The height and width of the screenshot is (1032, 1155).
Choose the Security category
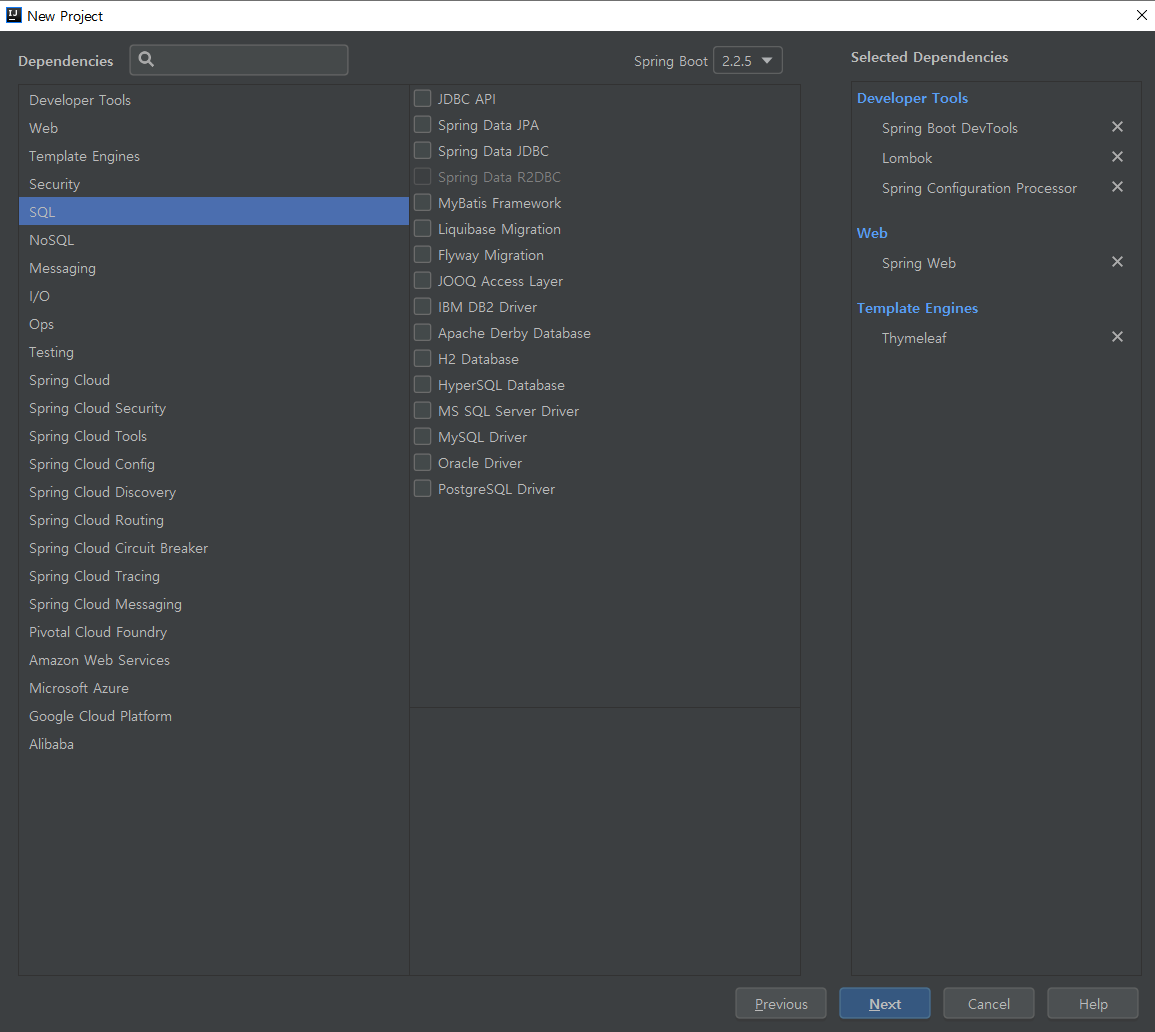click(214, 183)
